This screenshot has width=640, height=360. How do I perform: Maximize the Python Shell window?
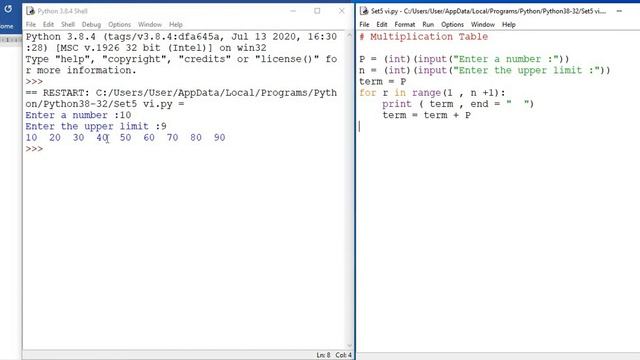pos(317,11)
